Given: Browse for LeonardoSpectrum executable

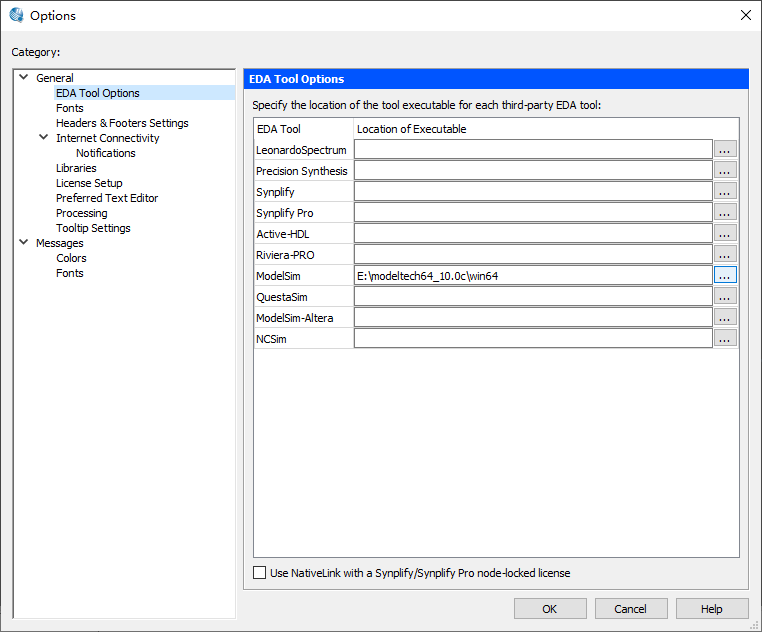Looking at the screenshot, I should (725, 149).
